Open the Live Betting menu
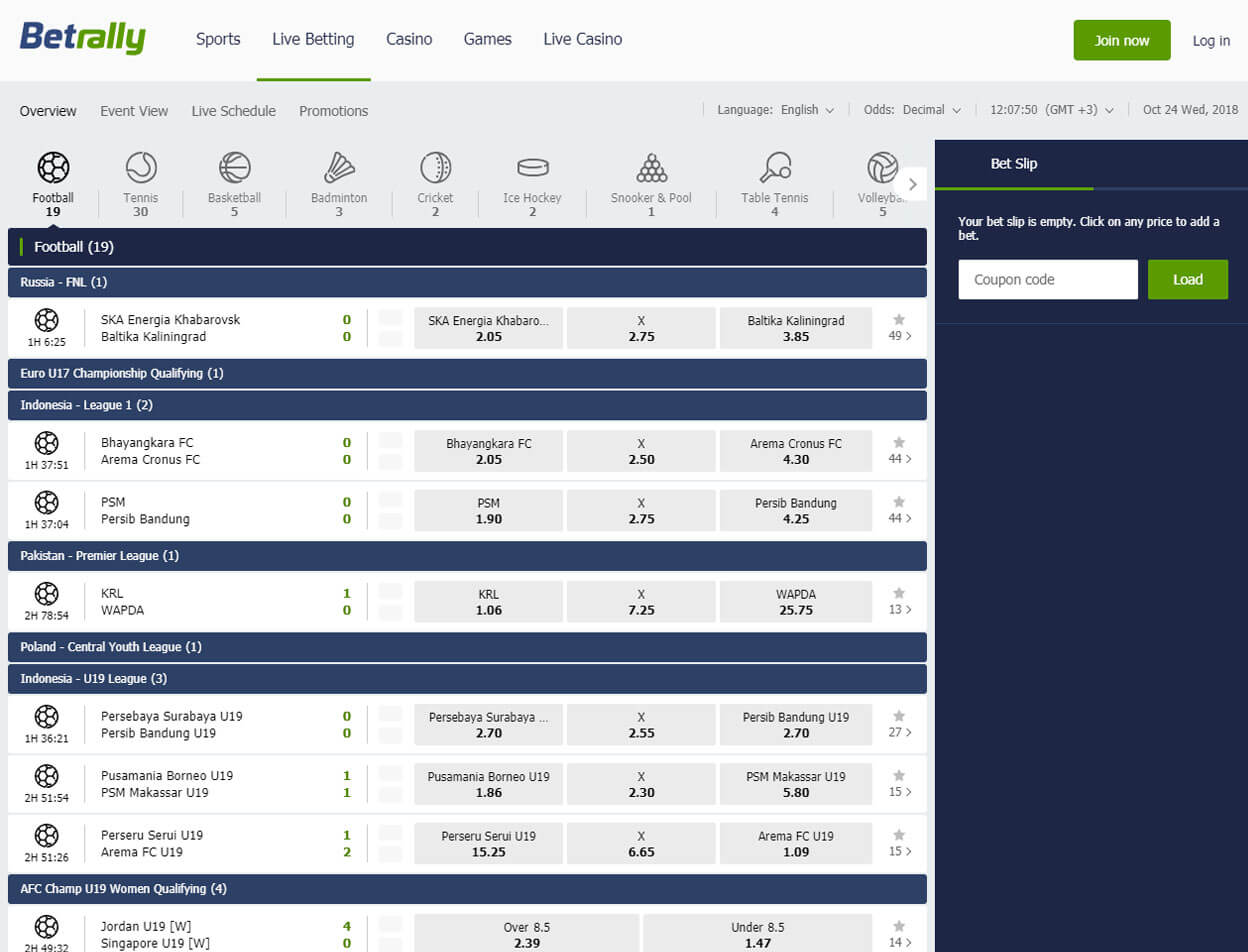1248x952 pixels. tap(313, 40)
